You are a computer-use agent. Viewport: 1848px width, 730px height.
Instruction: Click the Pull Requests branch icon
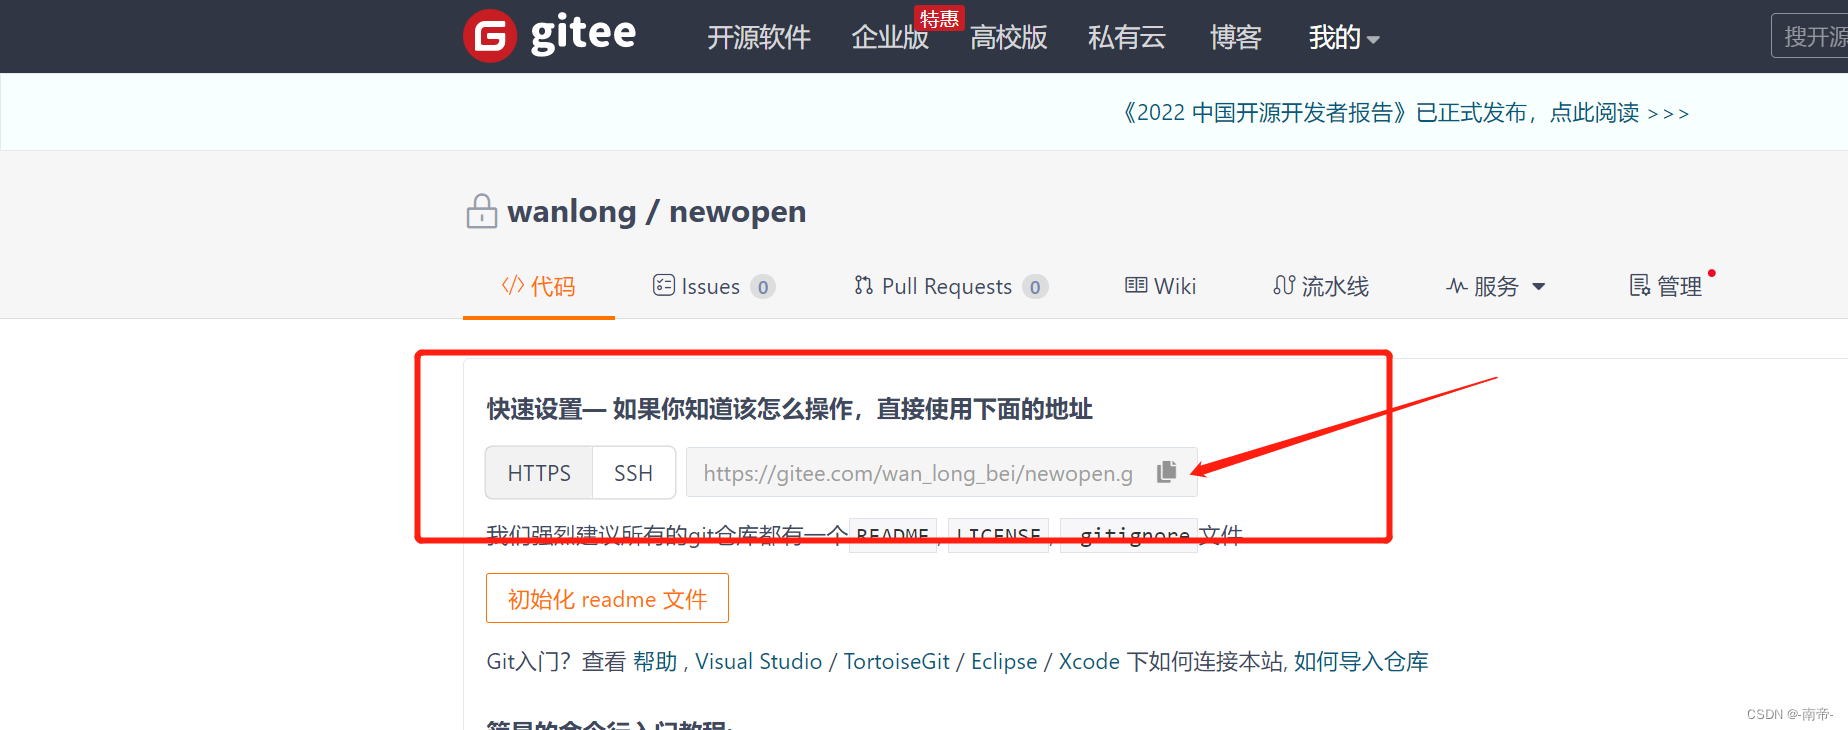pyautogui.click(x=864, y=285)
